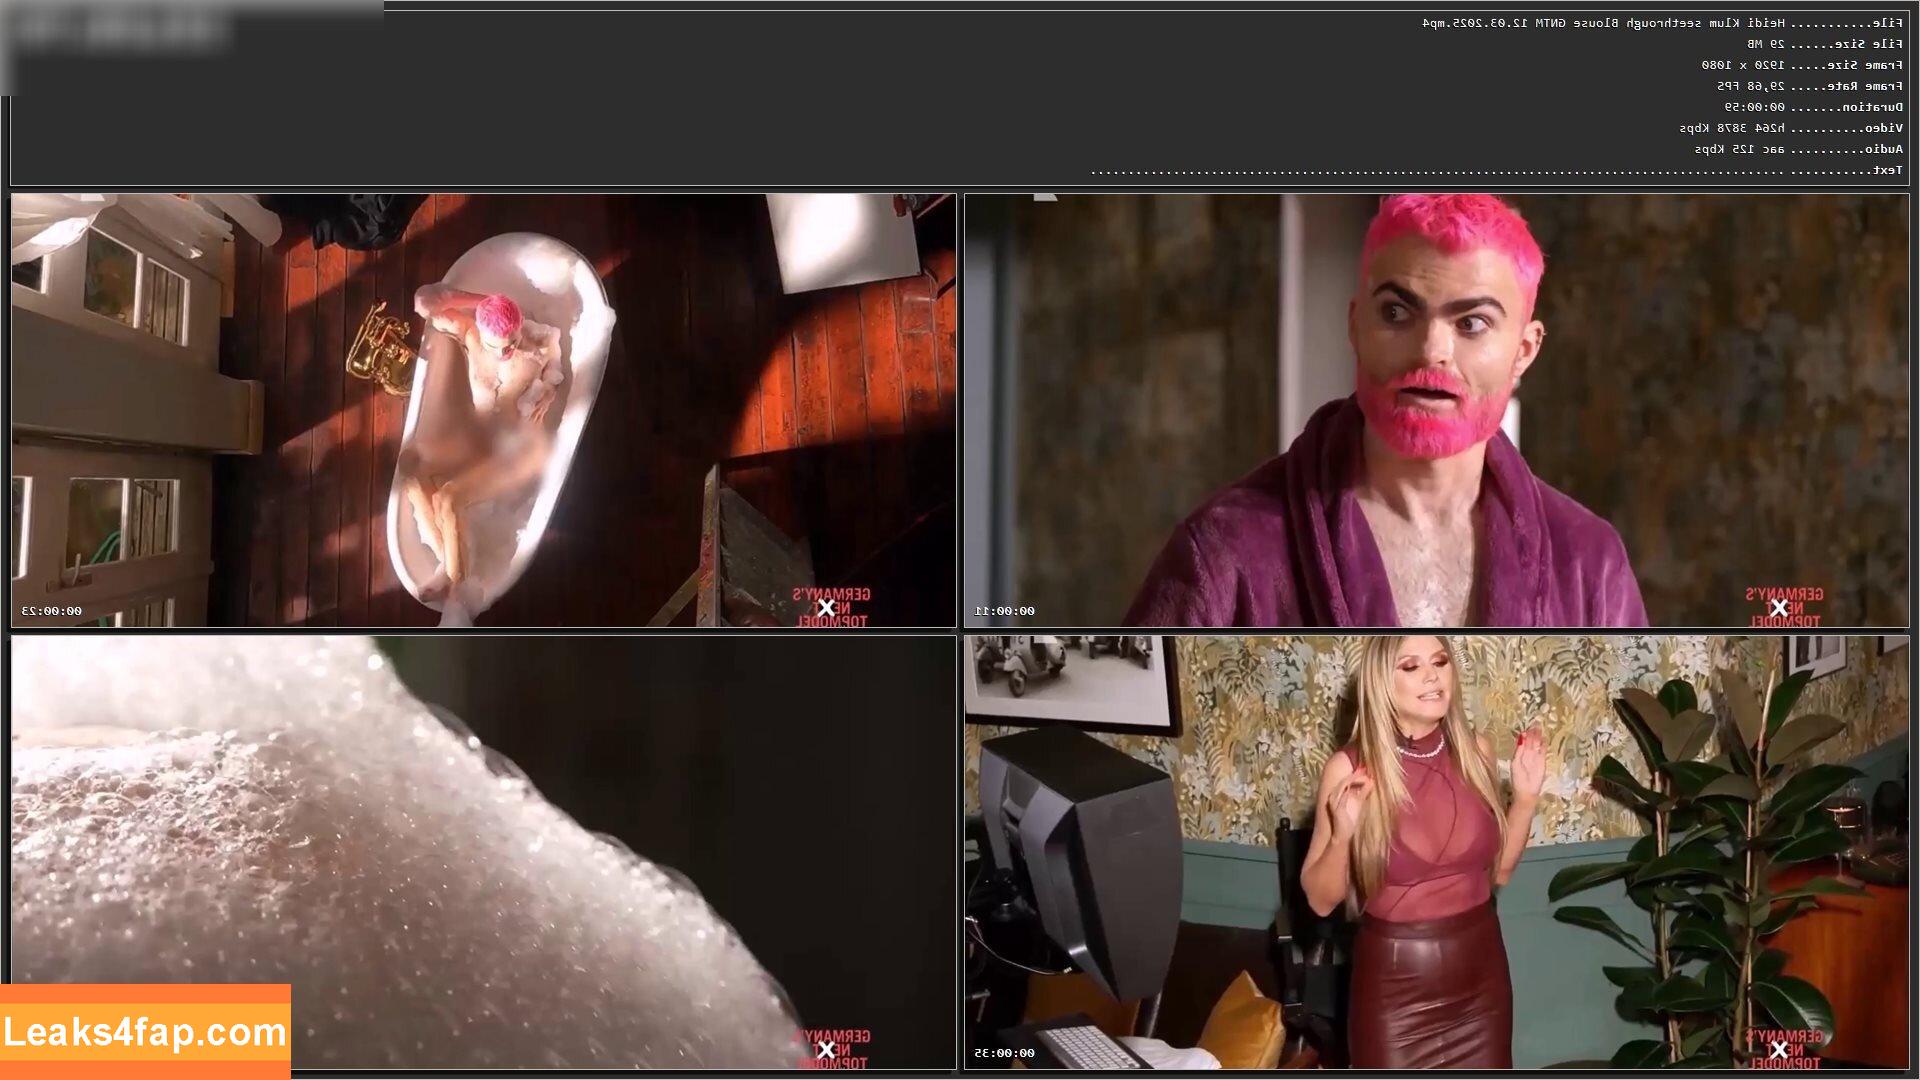The width and height of the screenshot is (1920, 1080).
Task: Click the 00:00:35 timestamp marker
Action: click(x=1005, y=1053)
